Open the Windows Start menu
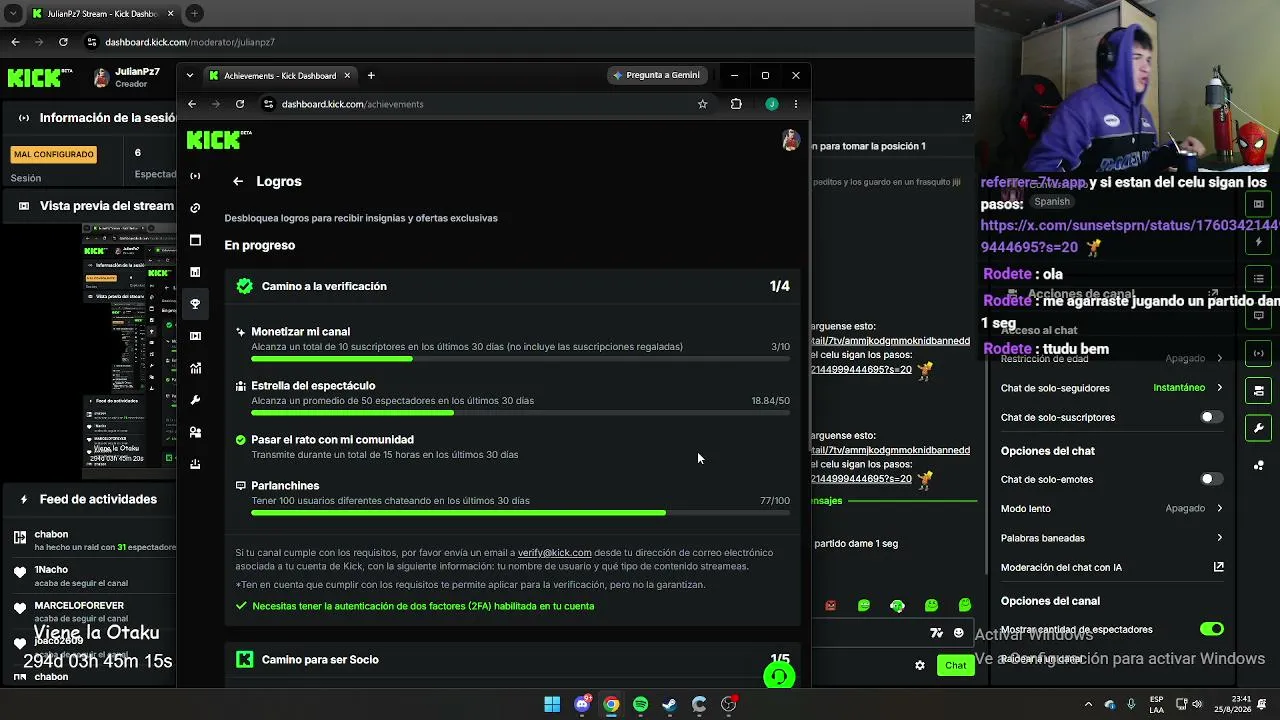The width and height of the screenshot is (1280, 720). tap(552, 704)
